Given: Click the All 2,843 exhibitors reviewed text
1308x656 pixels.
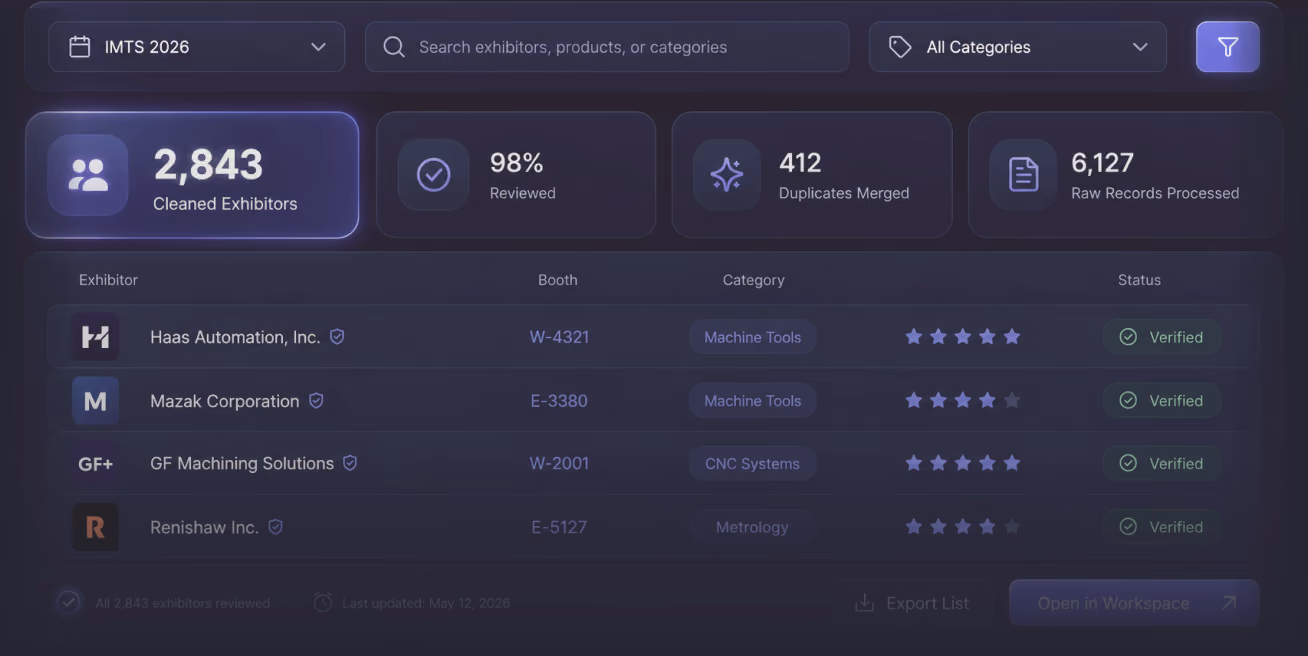Looking at the screenshot, I should tap(182, 603).
